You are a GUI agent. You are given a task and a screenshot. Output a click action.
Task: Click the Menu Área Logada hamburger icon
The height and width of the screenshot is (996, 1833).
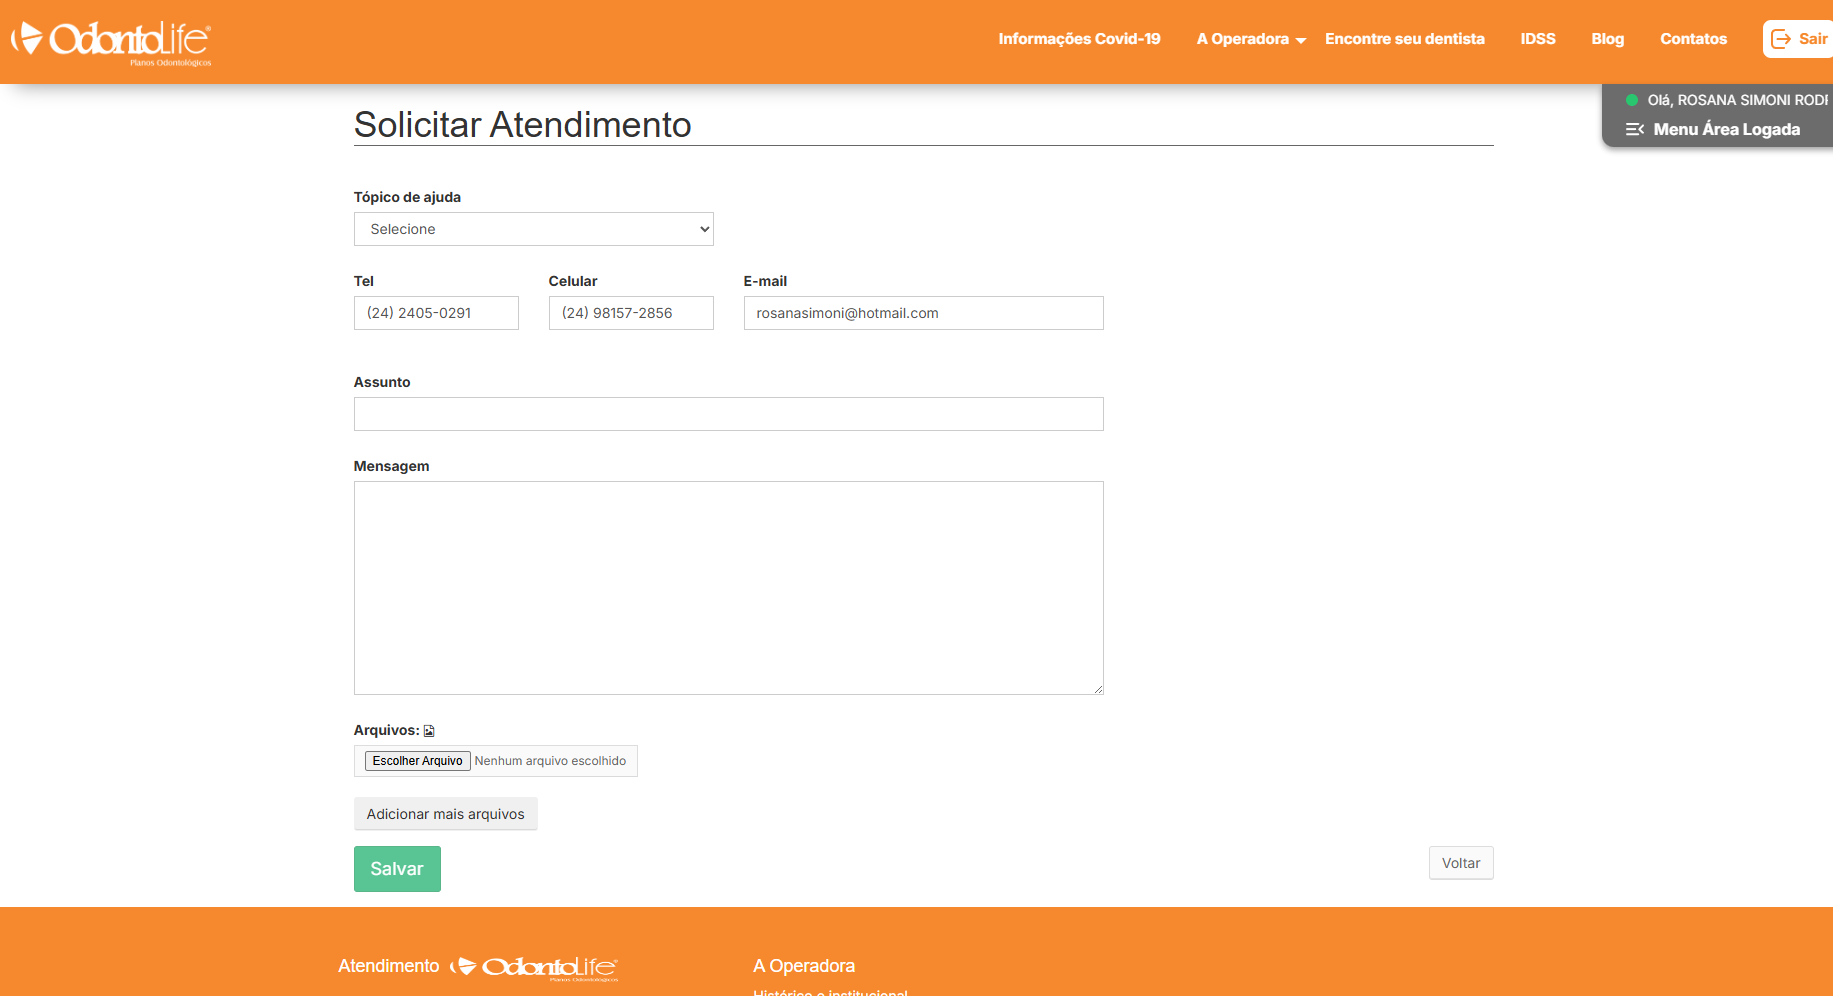[1635, 129]
